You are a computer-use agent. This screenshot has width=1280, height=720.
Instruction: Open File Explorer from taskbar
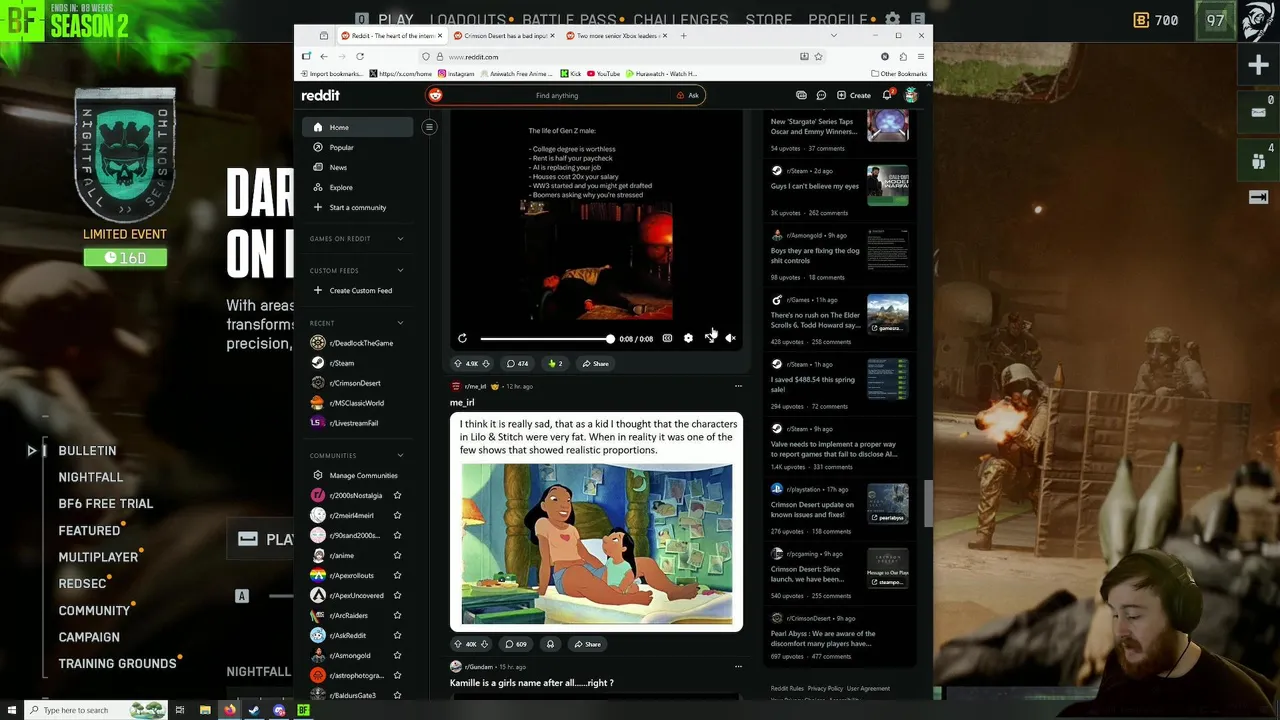pos(205,710)
